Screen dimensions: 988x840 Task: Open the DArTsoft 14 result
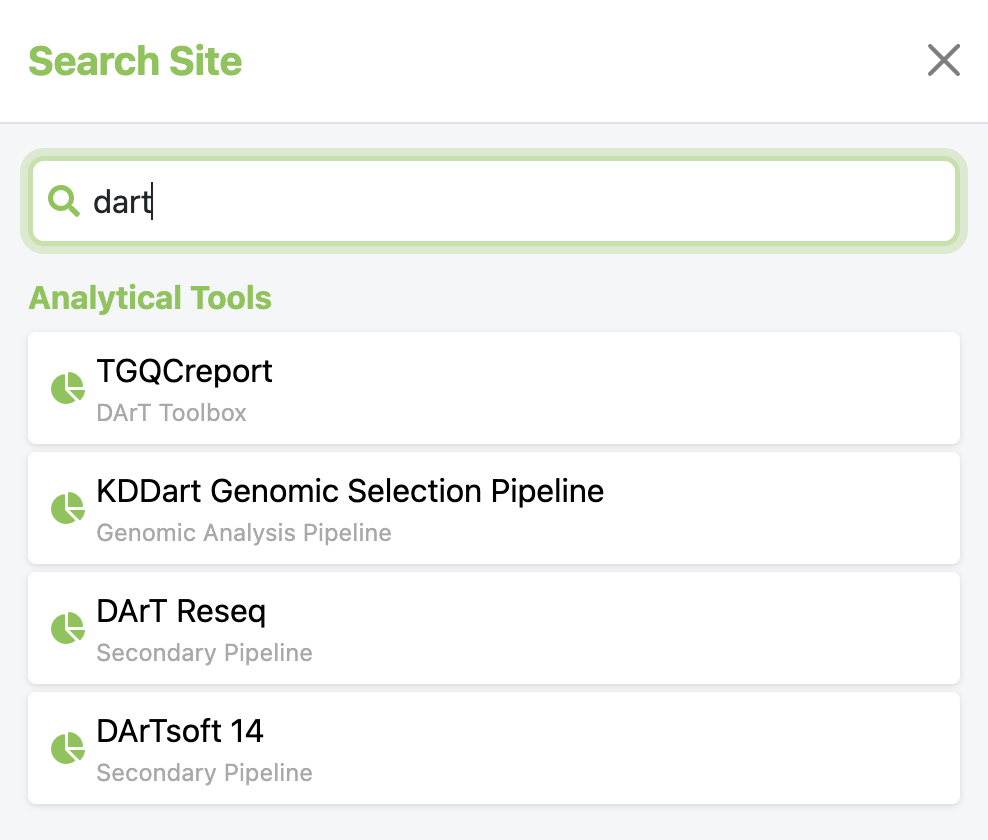[x=180, y=732]
